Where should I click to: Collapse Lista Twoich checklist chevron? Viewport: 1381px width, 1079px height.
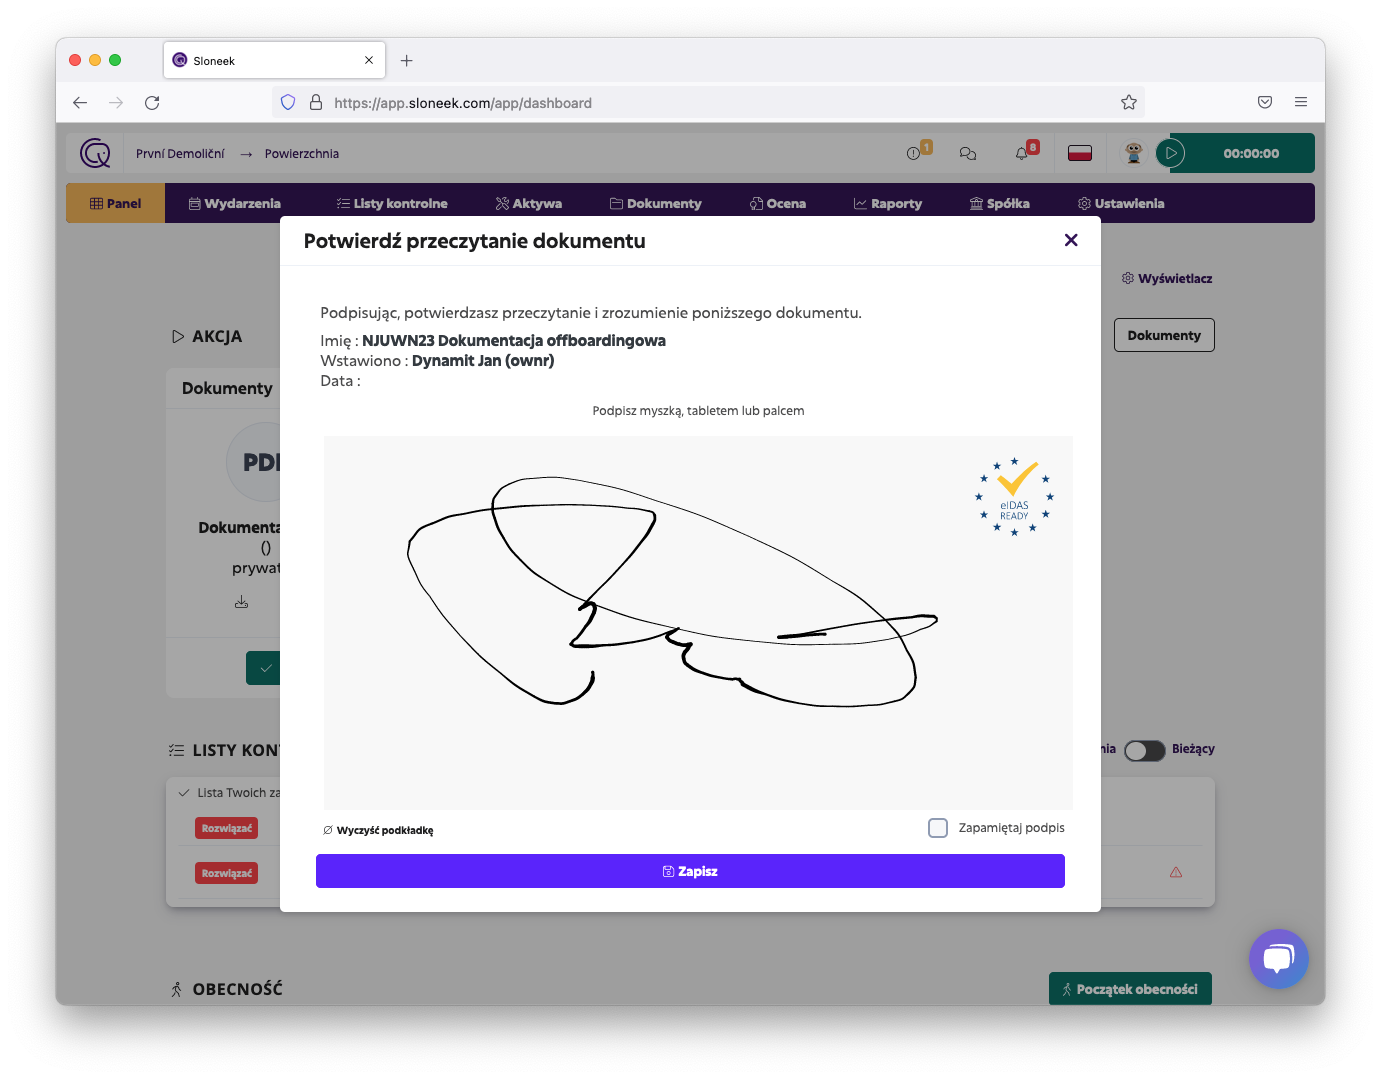pyautogui.click(x=183, y=793)
